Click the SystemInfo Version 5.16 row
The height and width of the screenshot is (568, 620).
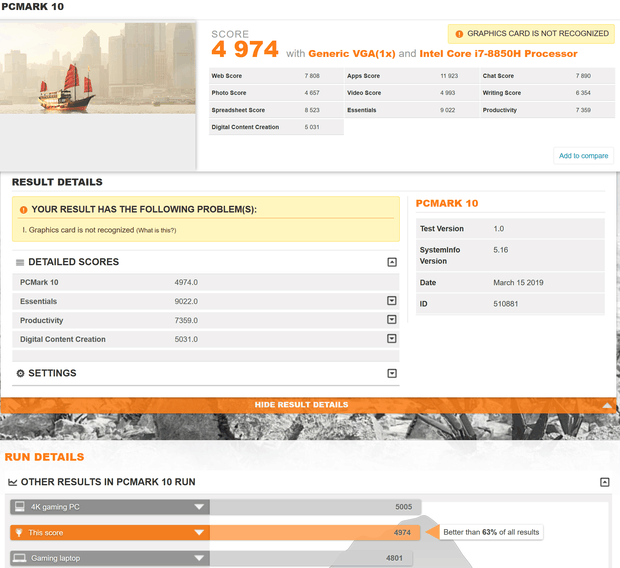point(510,256)
